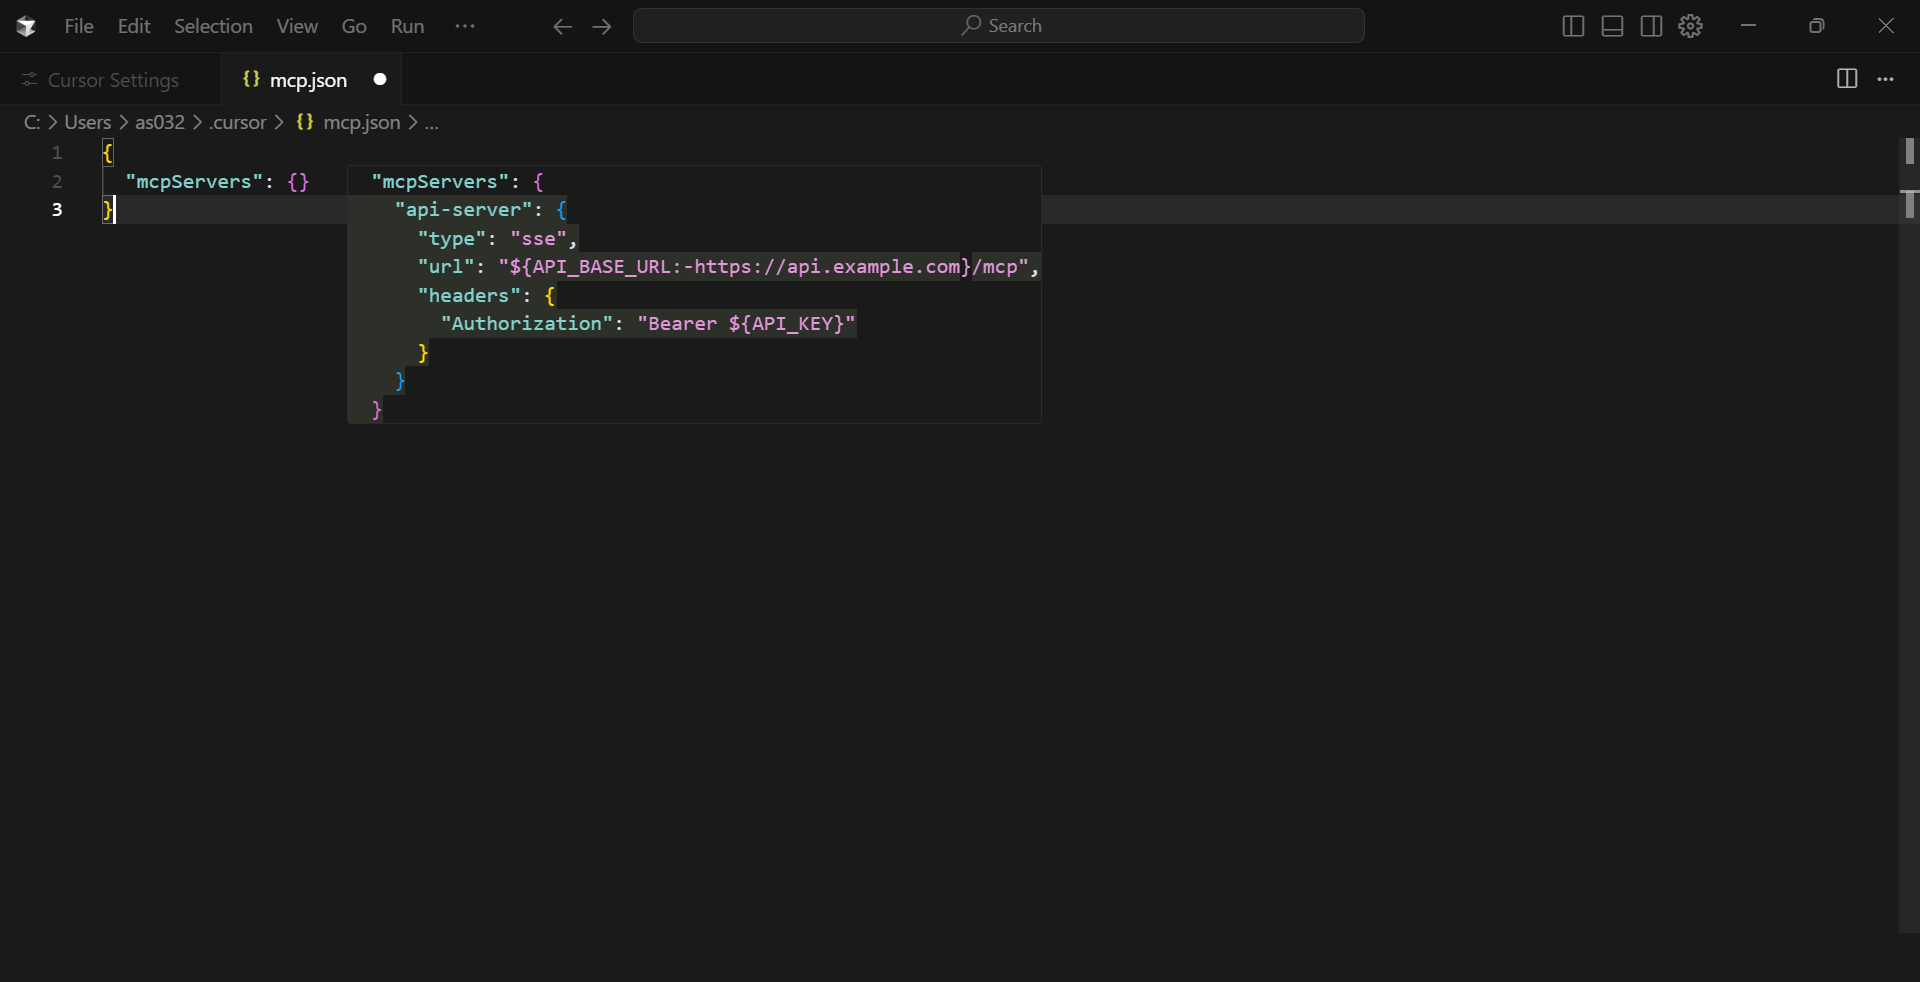1920x982 pixels.
Task: Click the "headers" suggestion line
Action: [x=486, y=296]
